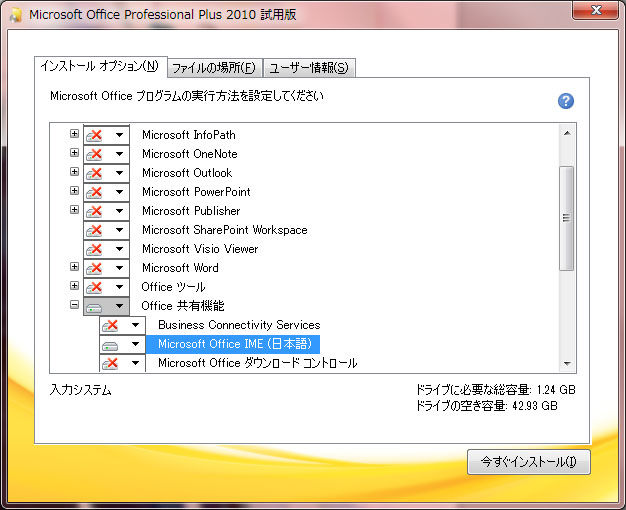Viewport: 626px width, 510px height.
Task: Click the ドライブの空き容量 42.93 GB text
Action: tap(487, 406)
